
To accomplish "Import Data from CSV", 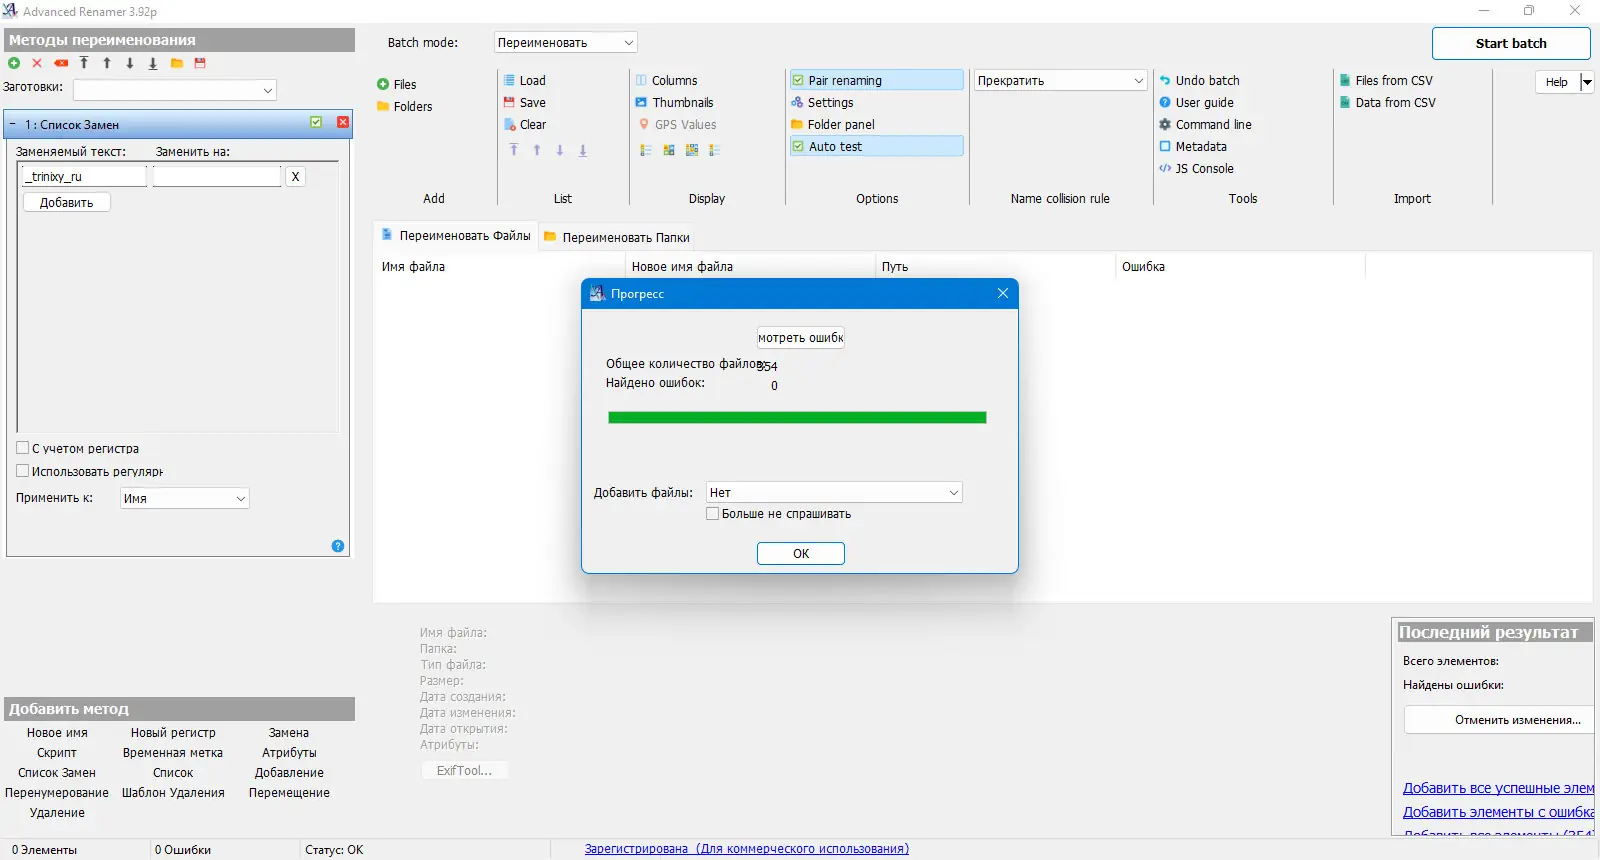I will pos(1388,102).
